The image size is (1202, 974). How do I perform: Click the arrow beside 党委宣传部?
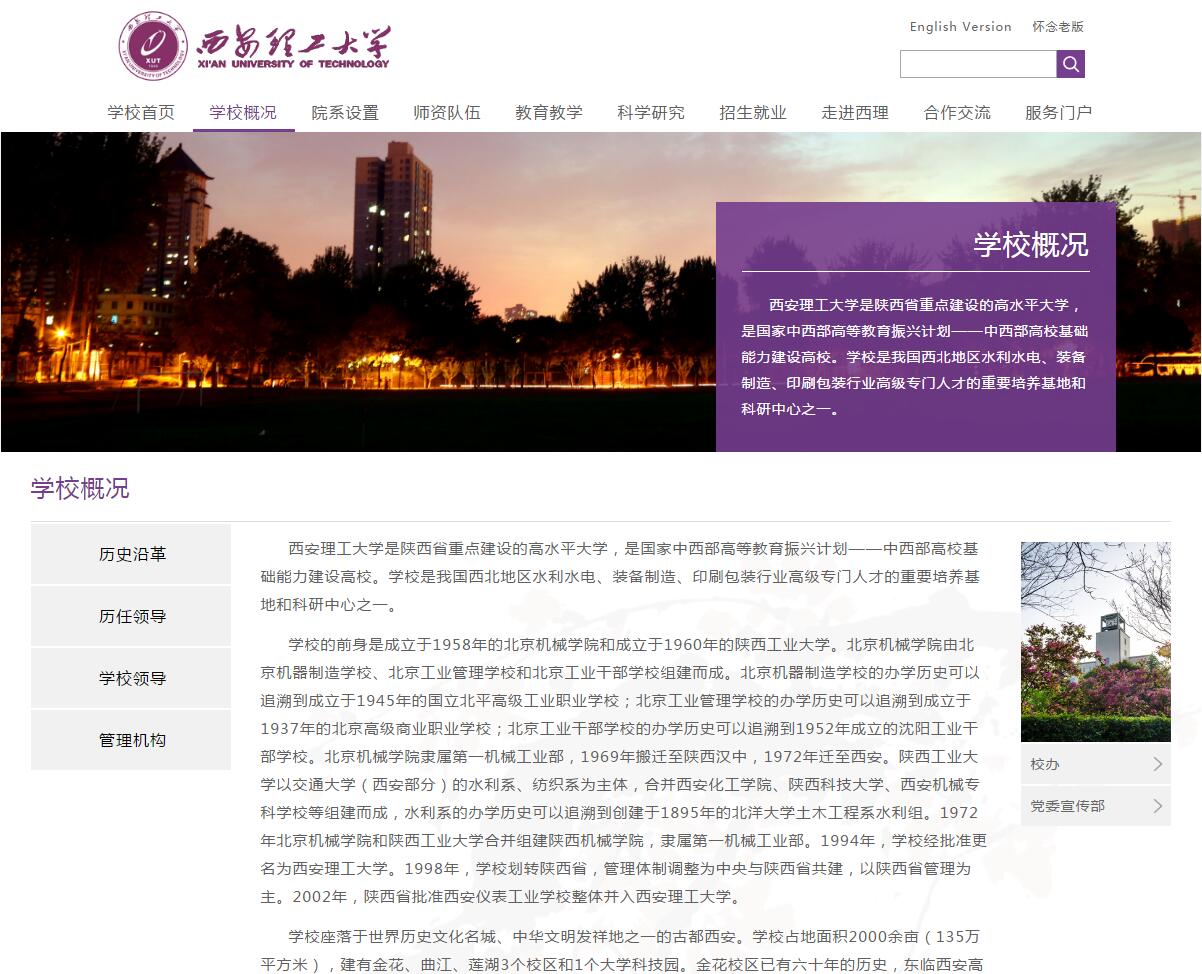point(1158,806)
